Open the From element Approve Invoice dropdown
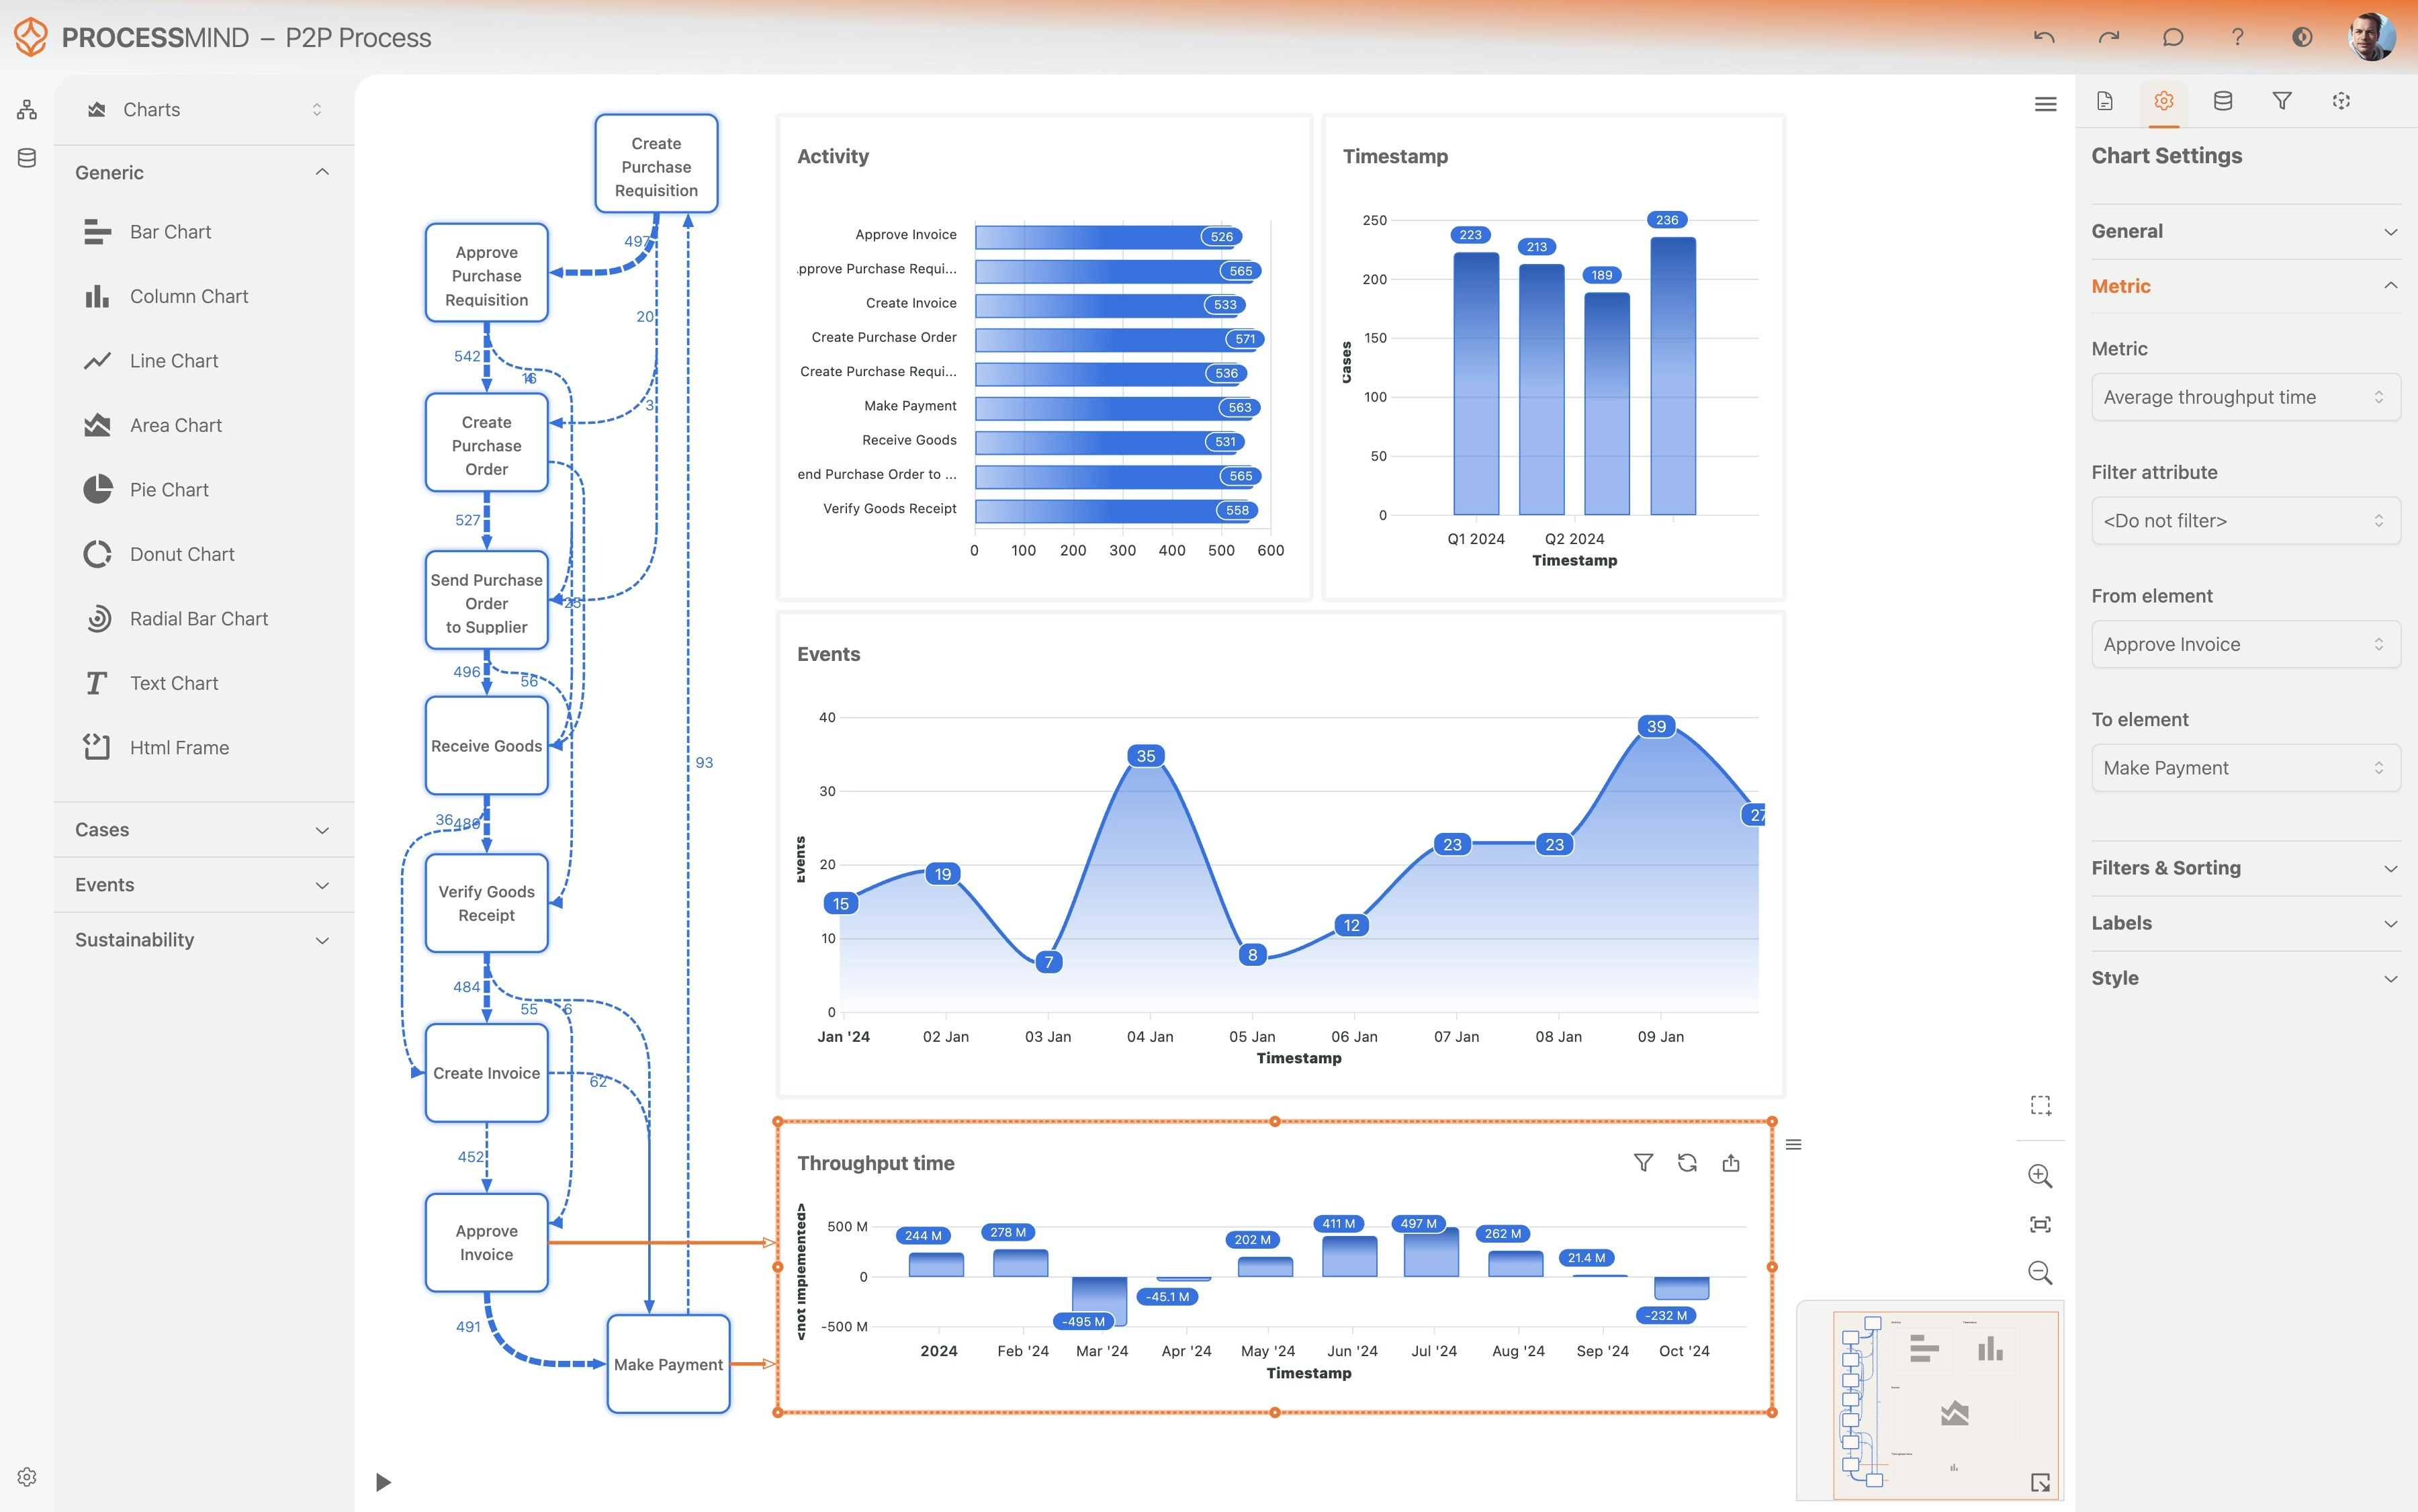This screenshot has width=2418, height=1512. pos(2245,644)
